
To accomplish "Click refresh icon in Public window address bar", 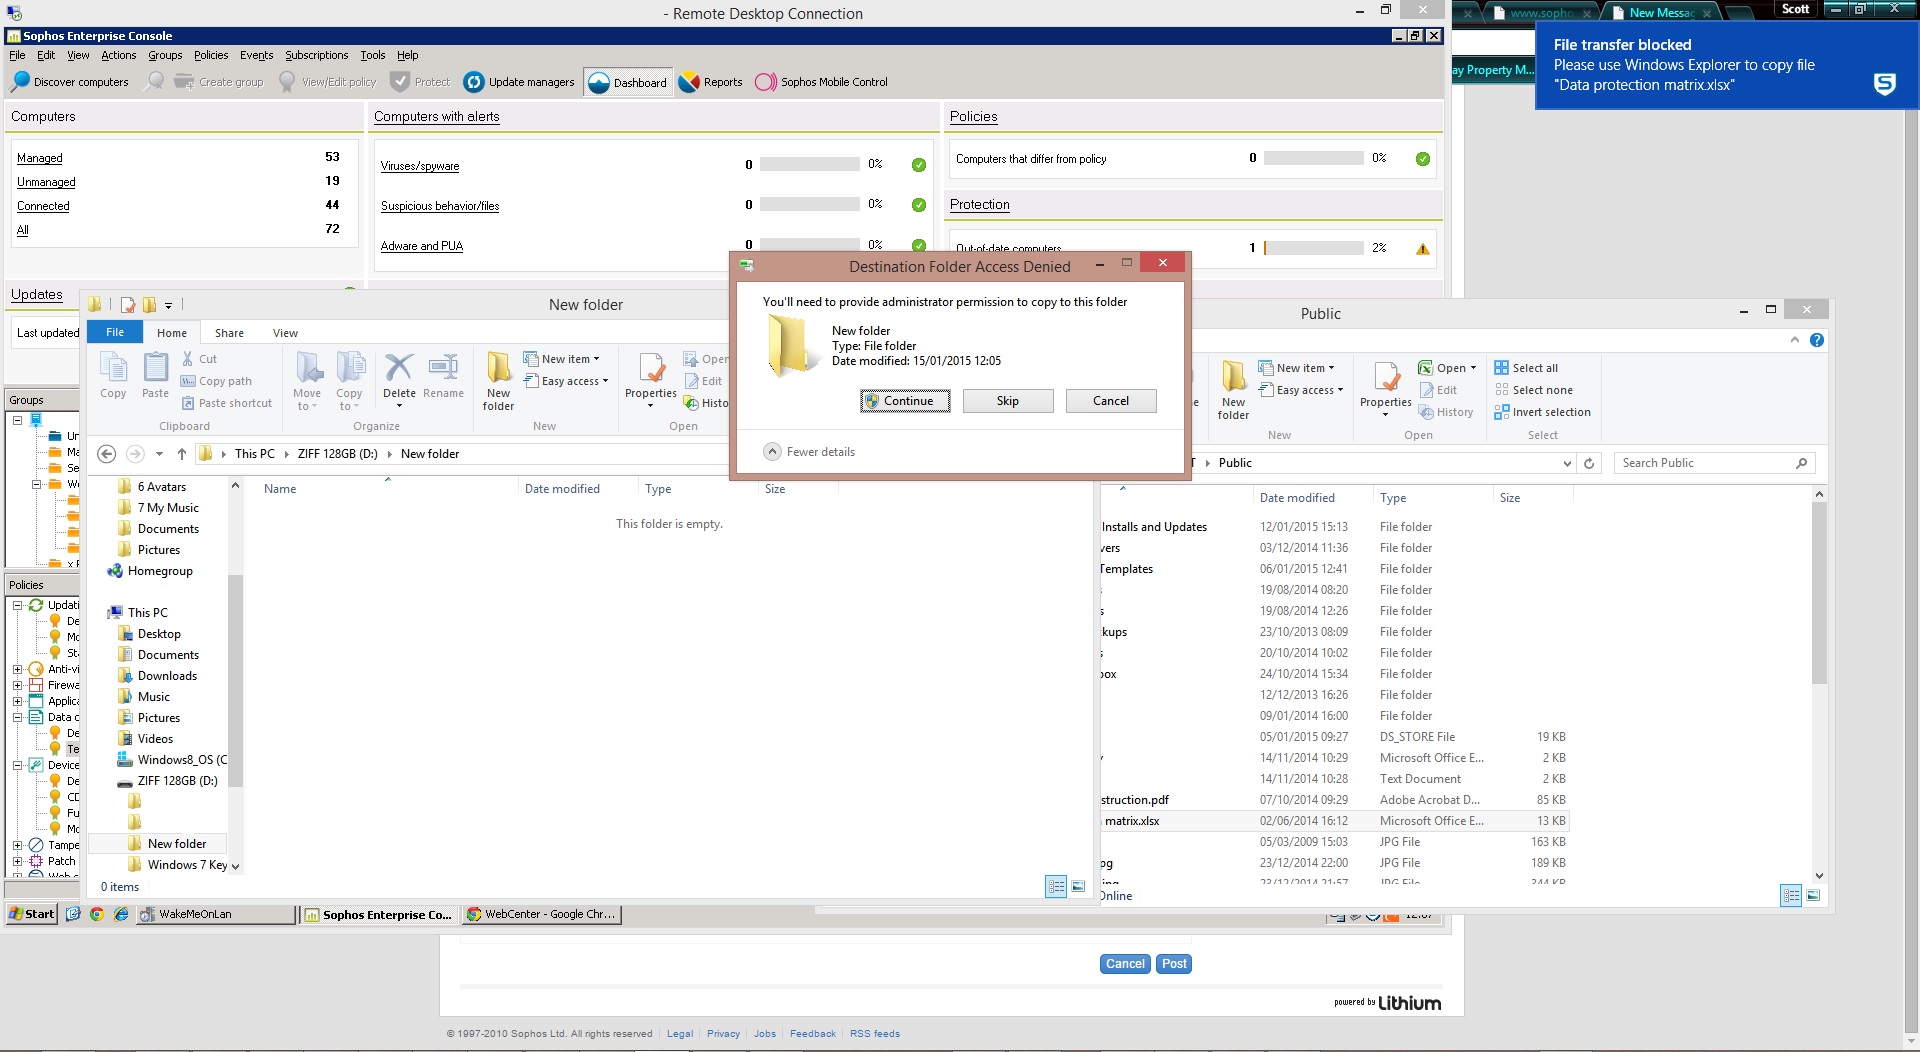I will [1589, 463].
